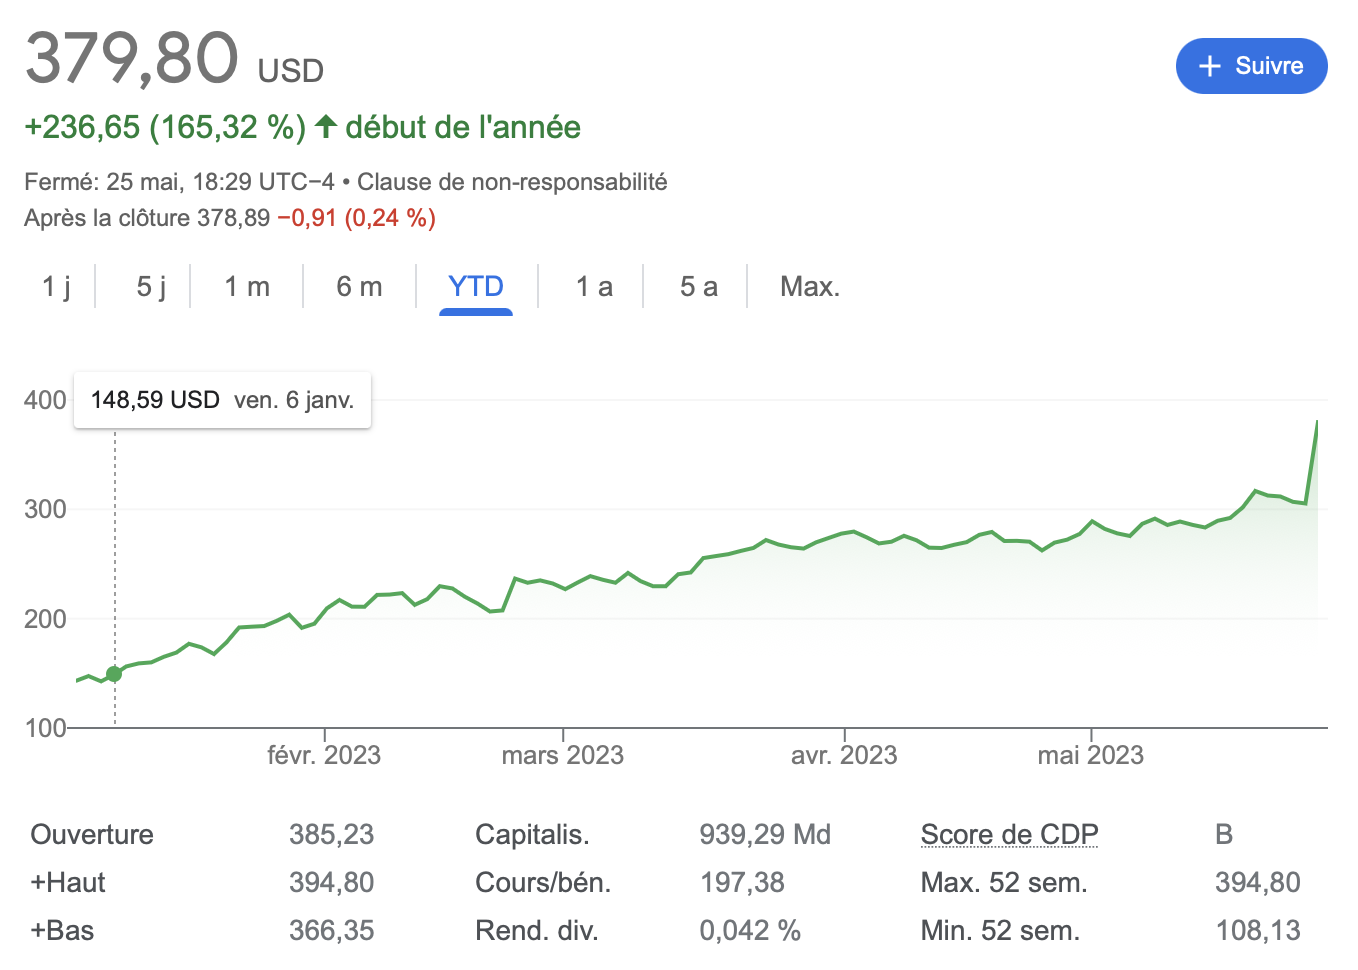The image size is (1358, 970).
Task: Show the 1 m chart range
Action: point(247,287)
